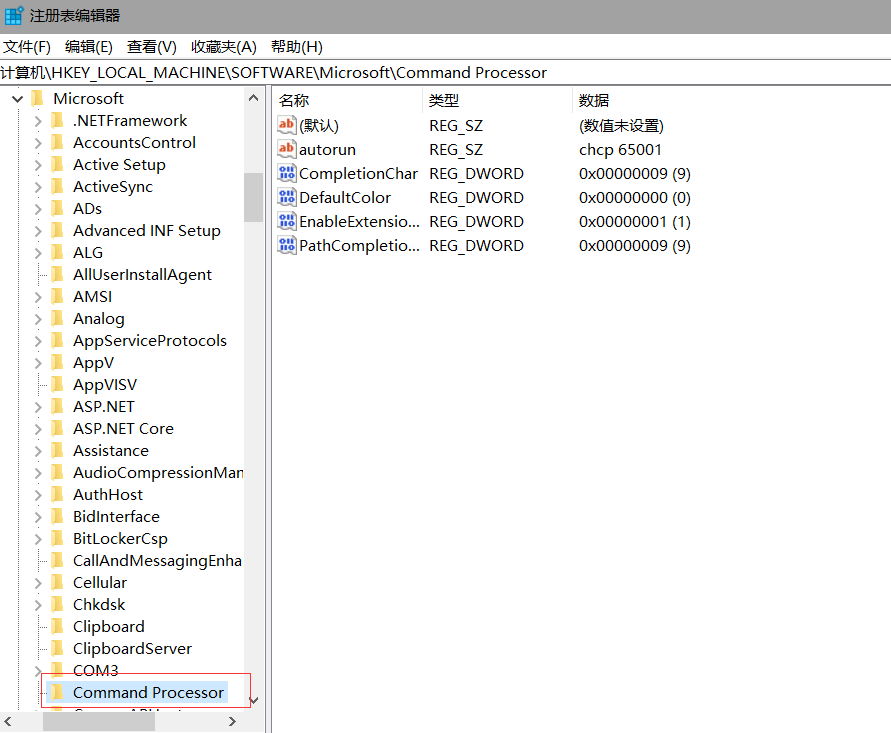Click the 'chcp 65001' data cell
This screenshot has height=733, width=891.
click(x=620, y=149)
